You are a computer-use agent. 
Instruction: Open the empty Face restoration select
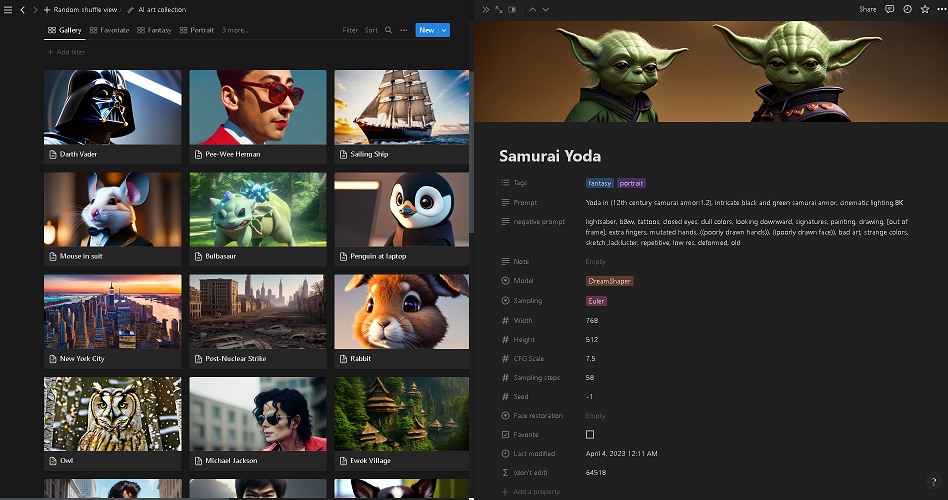point(596,416)
